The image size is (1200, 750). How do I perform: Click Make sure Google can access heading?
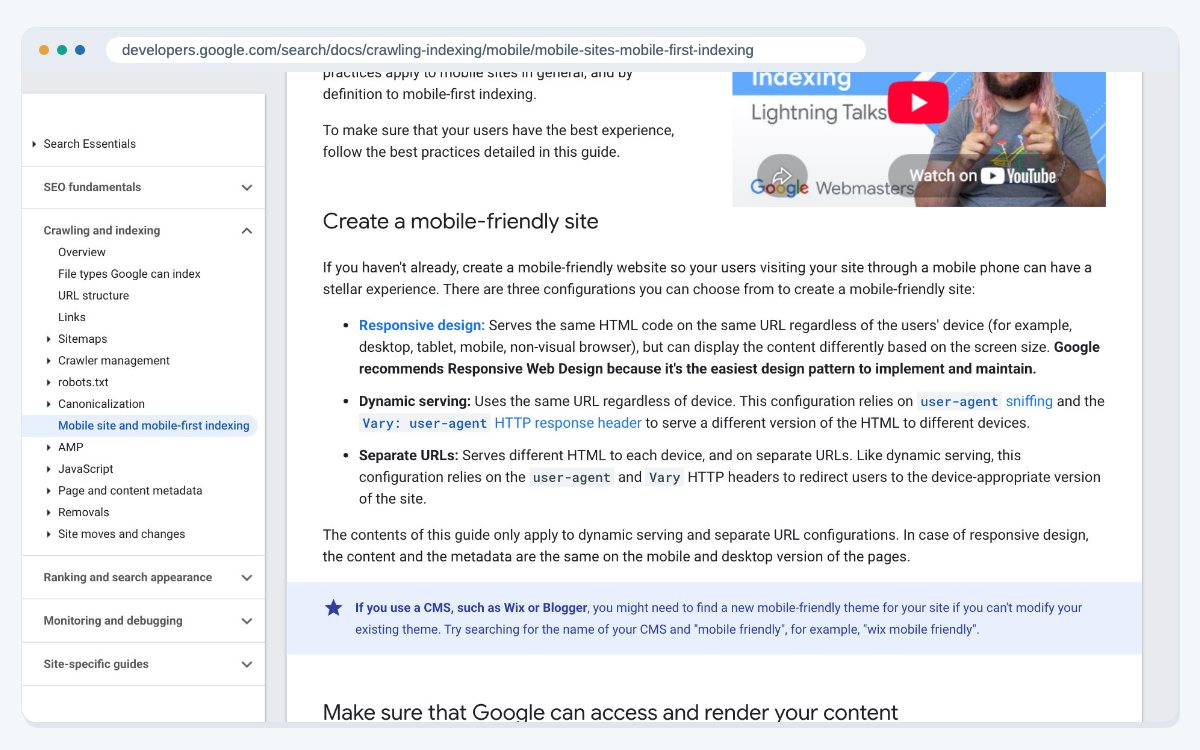(x=611, y=713)
